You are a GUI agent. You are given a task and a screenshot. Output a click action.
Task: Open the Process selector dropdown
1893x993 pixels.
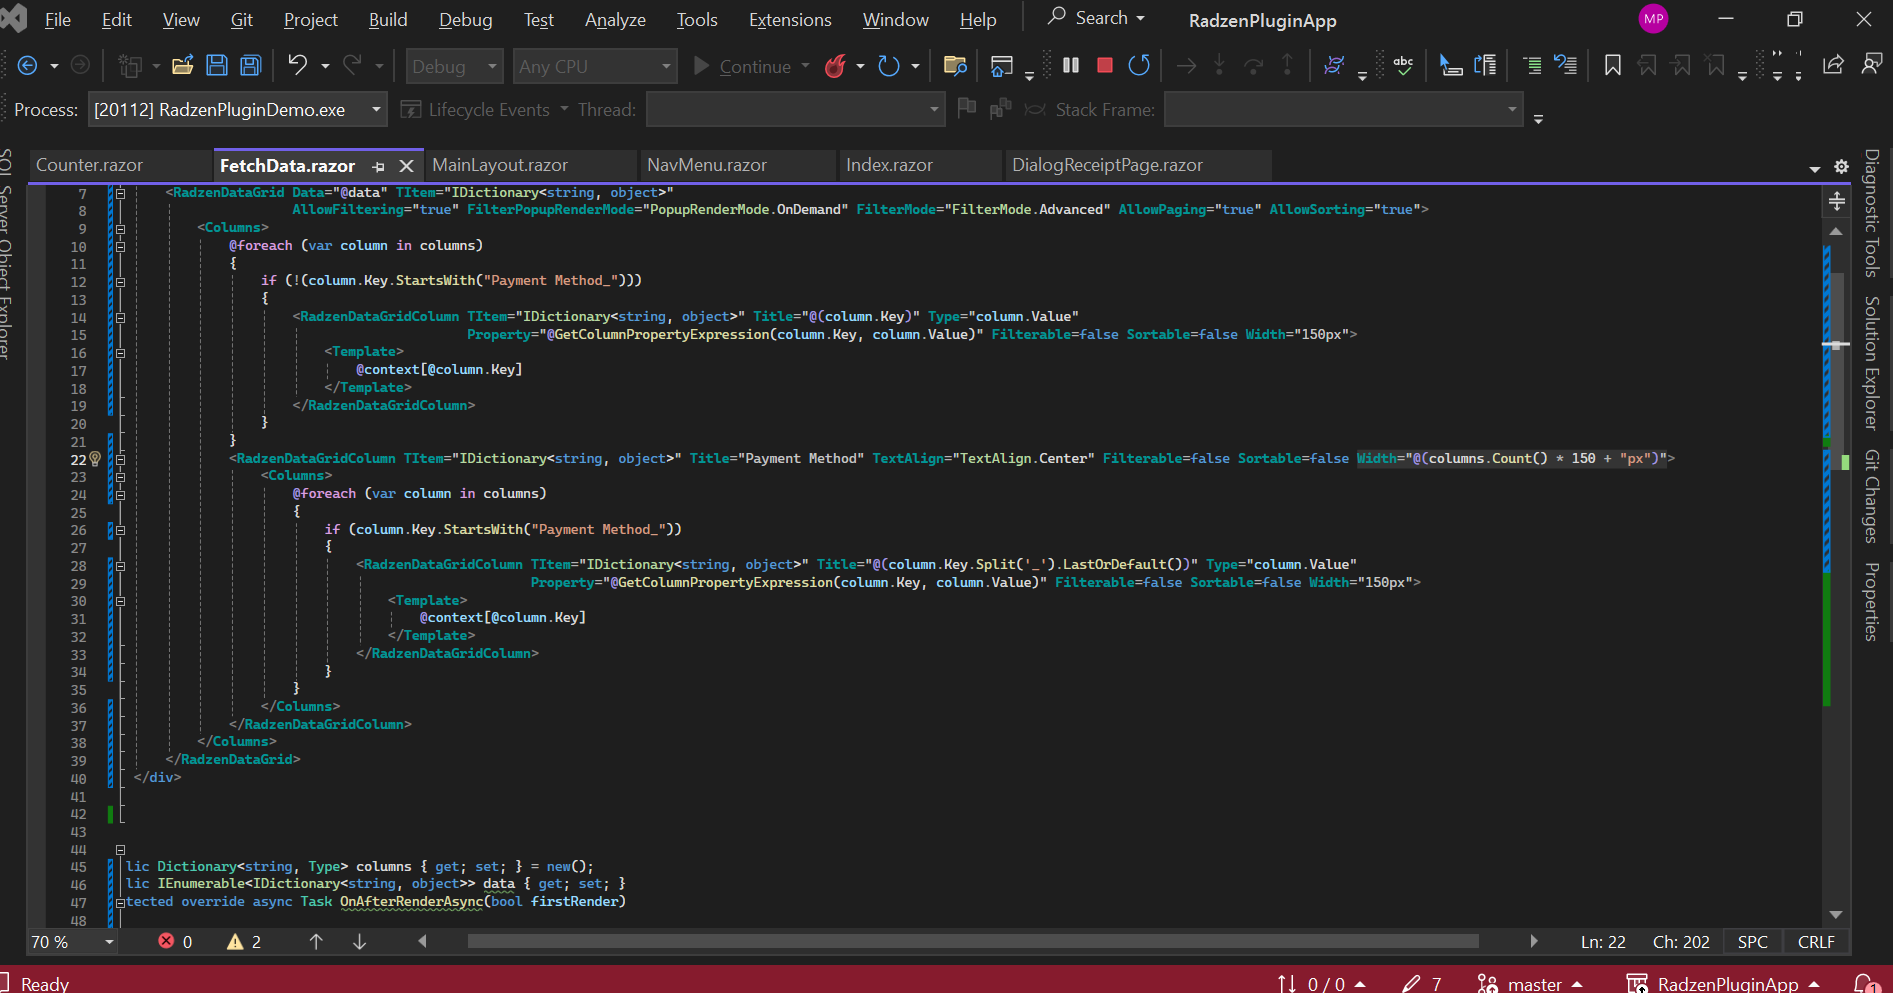coord(237,109)
